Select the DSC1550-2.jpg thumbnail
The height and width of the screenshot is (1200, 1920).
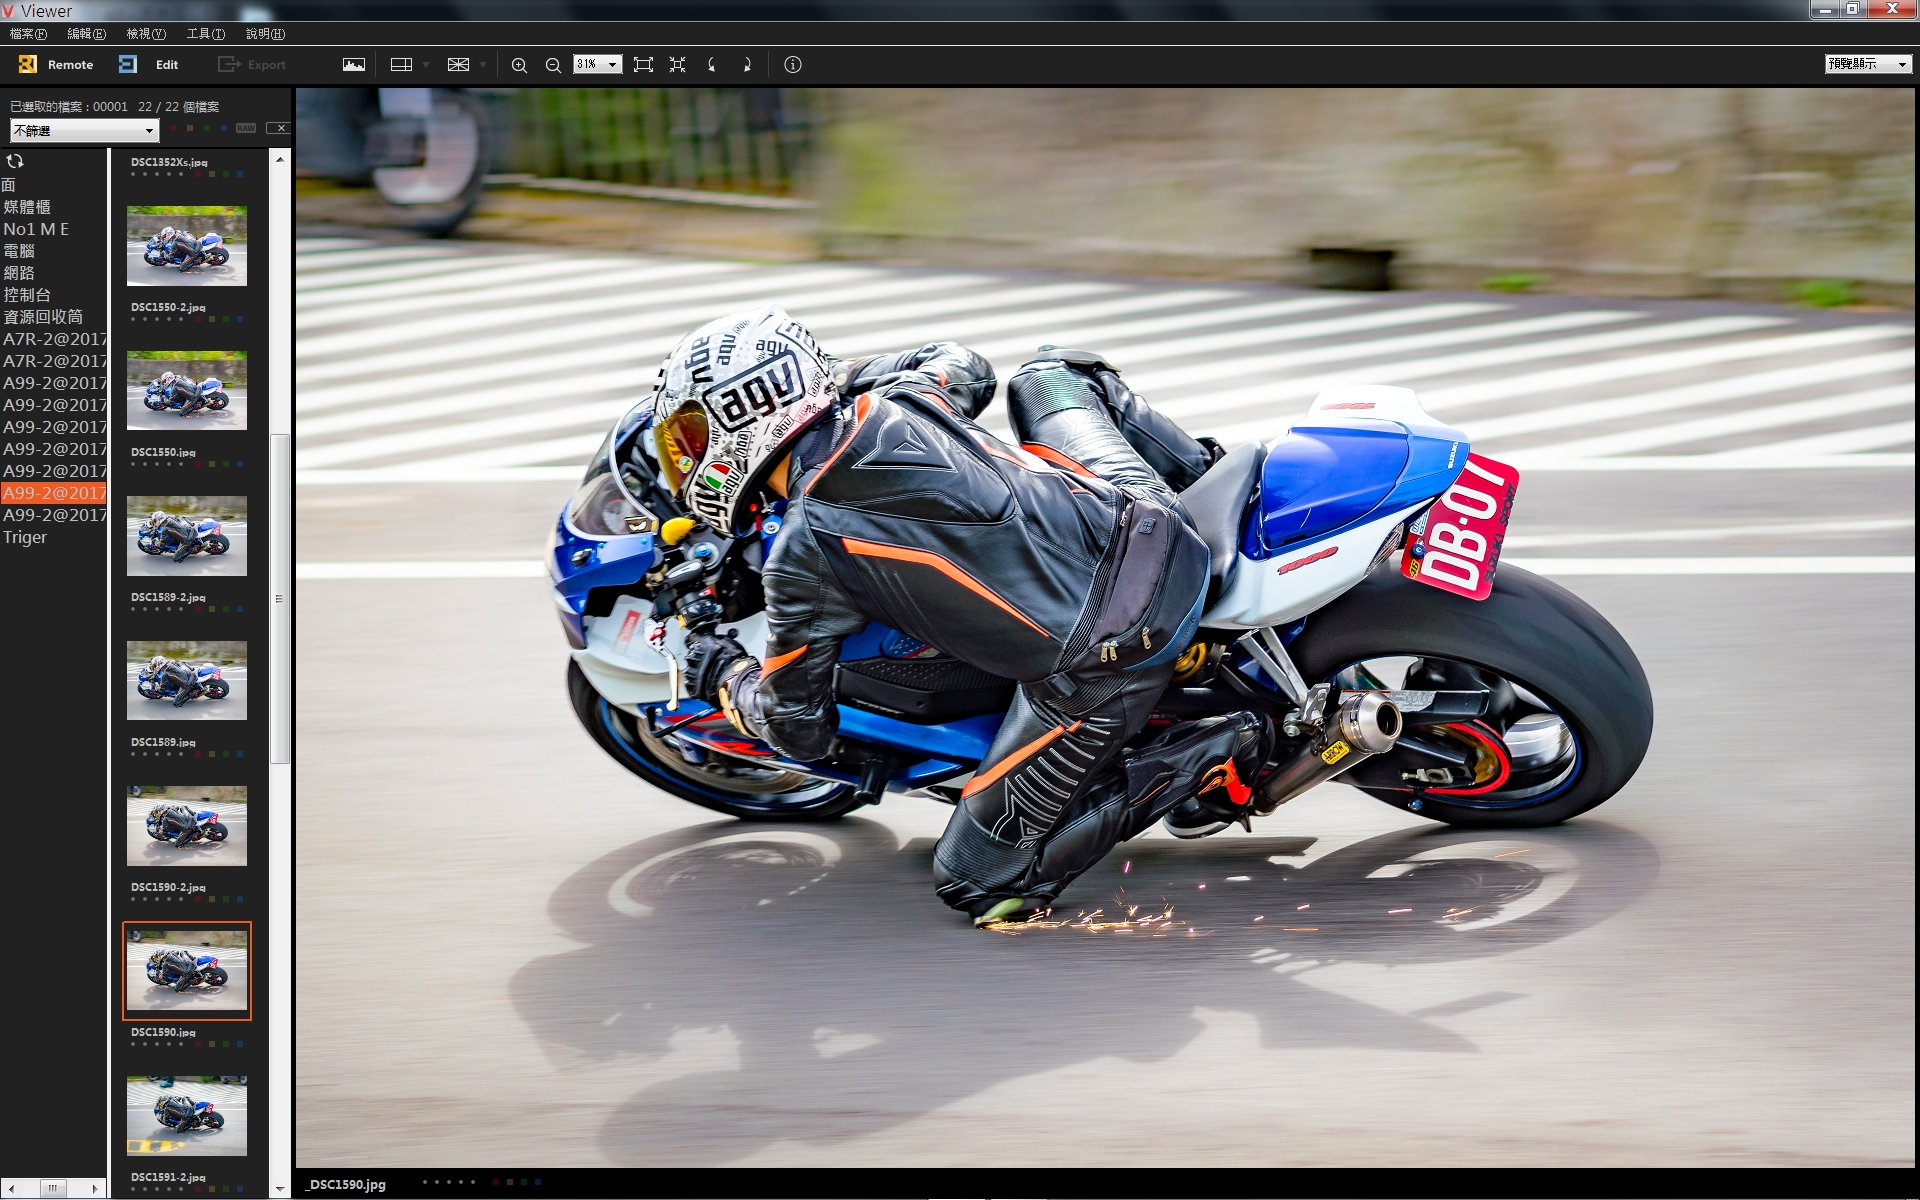coord(187,246)
